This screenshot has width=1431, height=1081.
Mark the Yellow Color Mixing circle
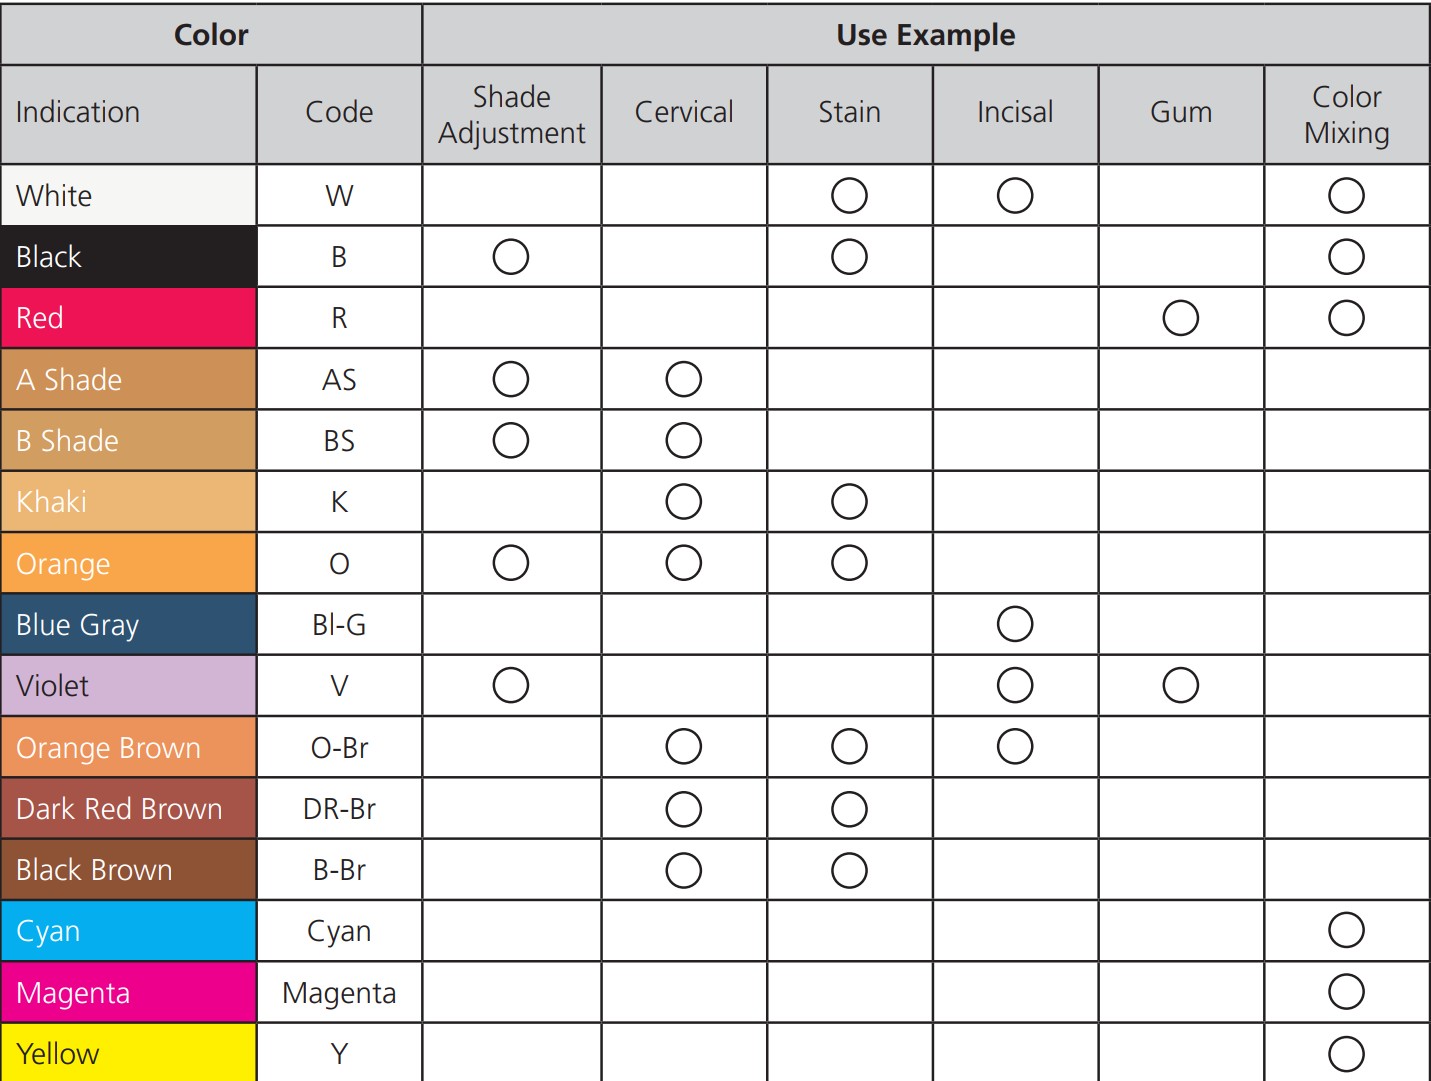1346,1053
